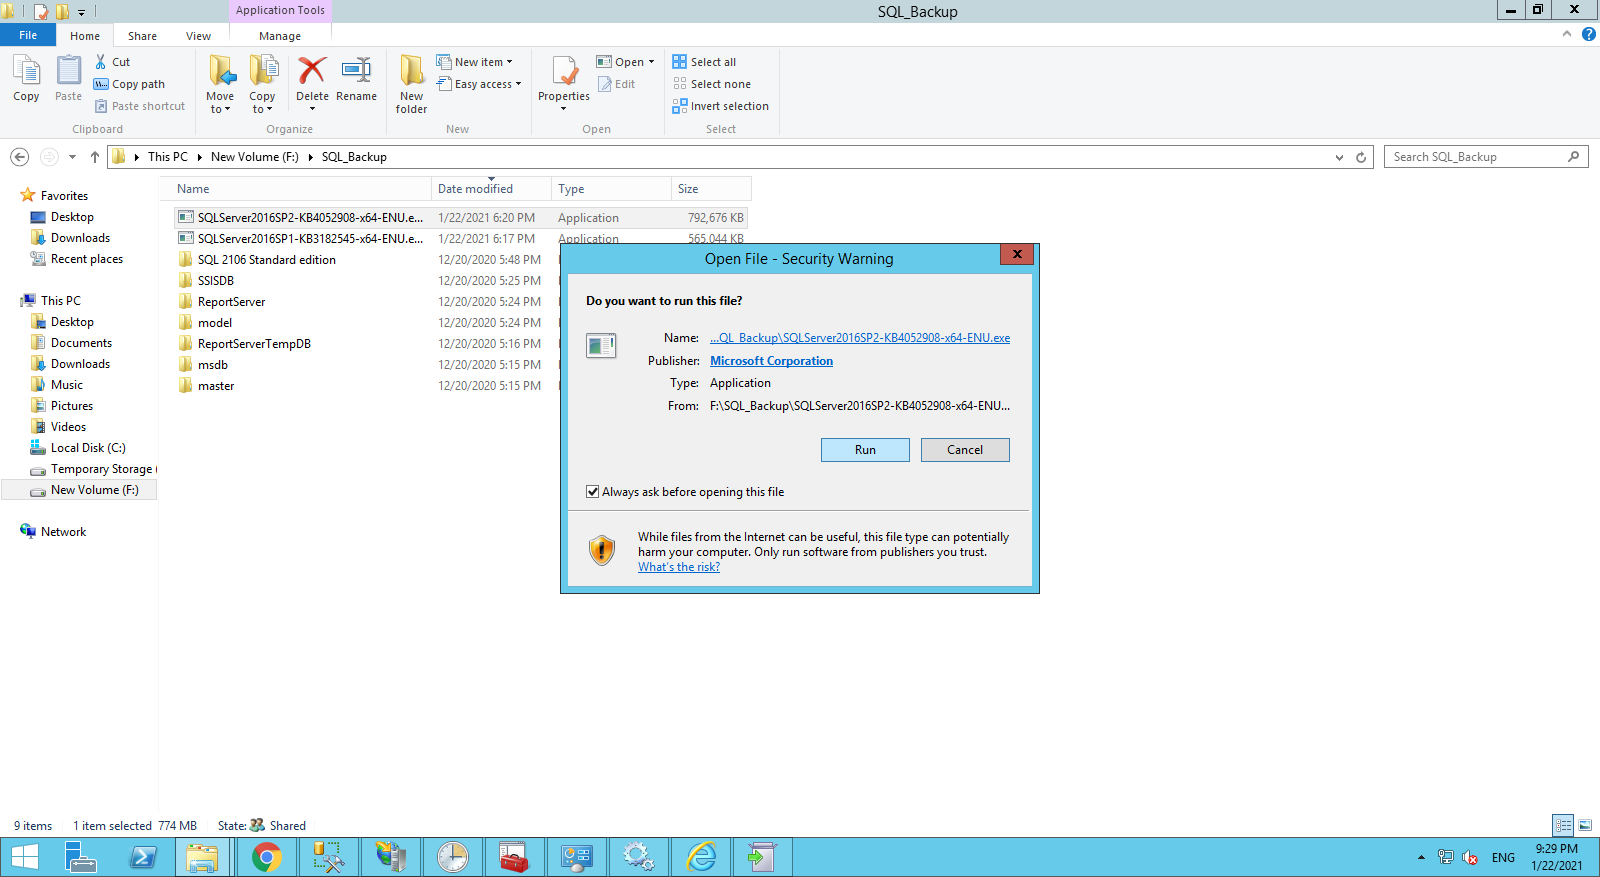1600x877 pixels.
Task: Click the ENG language indicator
Action: [x=1503, y=858]
